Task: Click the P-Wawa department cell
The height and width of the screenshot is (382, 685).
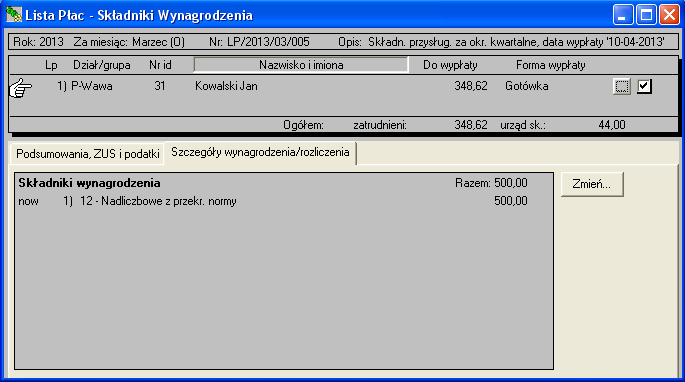Action: pyautogui.click(x=92, y=86)
